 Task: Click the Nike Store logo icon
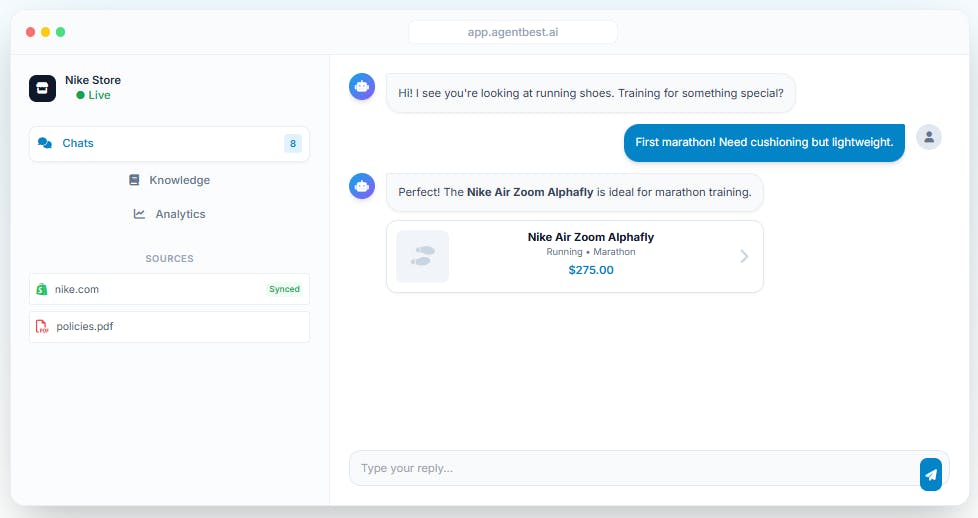coord(42,88)
